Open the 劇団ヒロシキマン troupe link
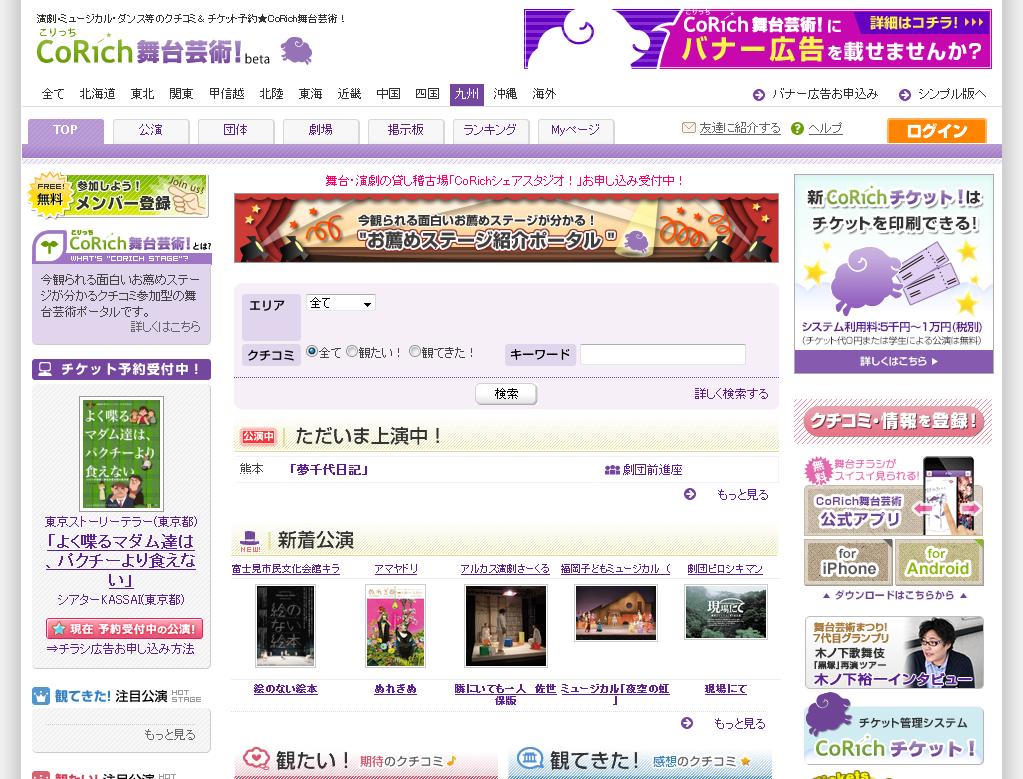 coord(725,569)
